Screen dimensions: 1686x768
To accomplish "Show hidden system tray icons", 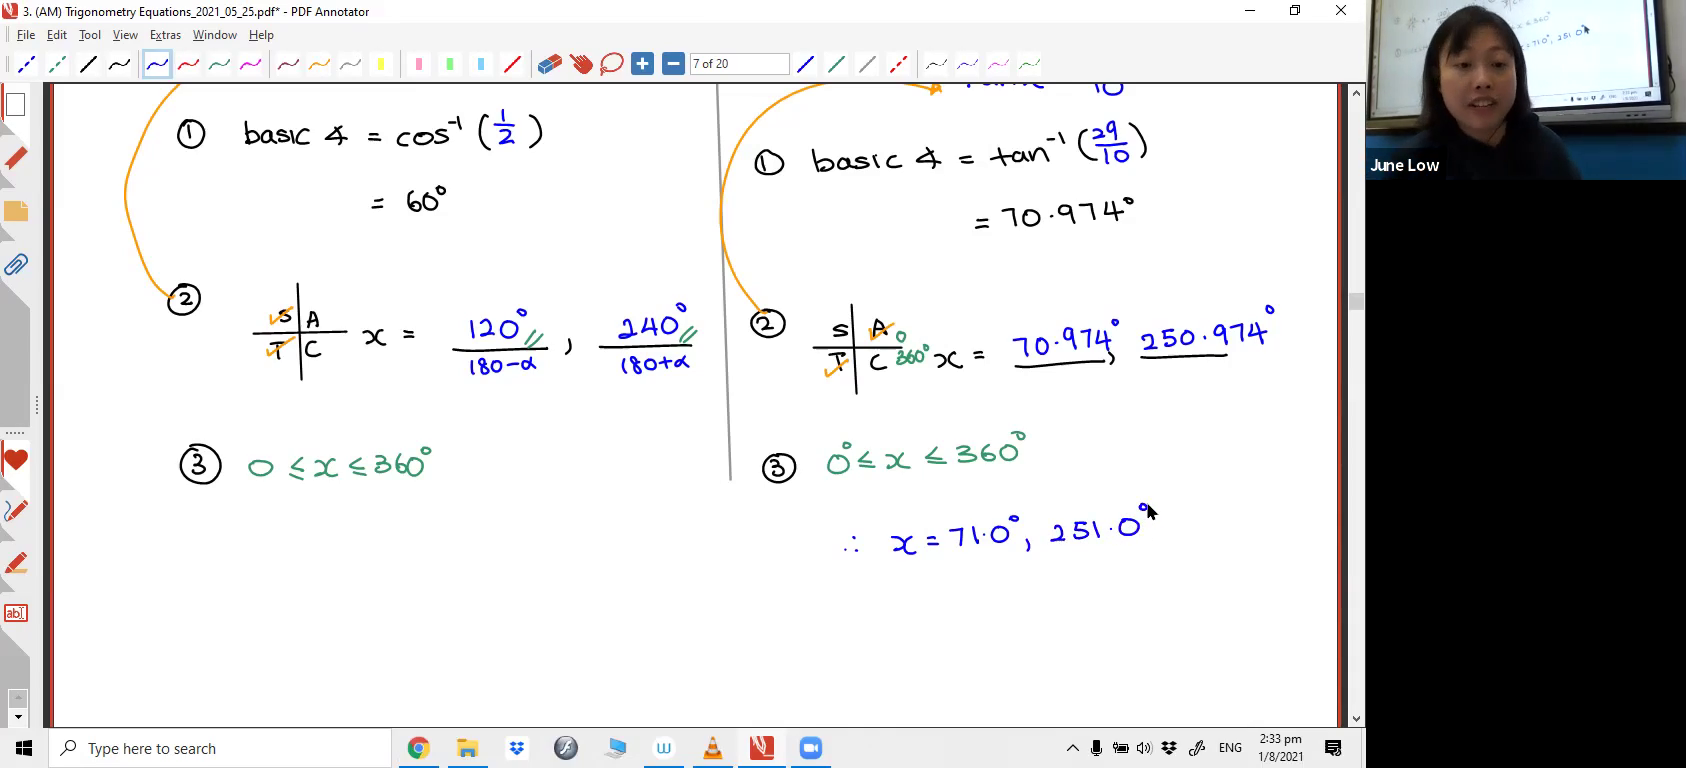I will (x=1073, y=748).
